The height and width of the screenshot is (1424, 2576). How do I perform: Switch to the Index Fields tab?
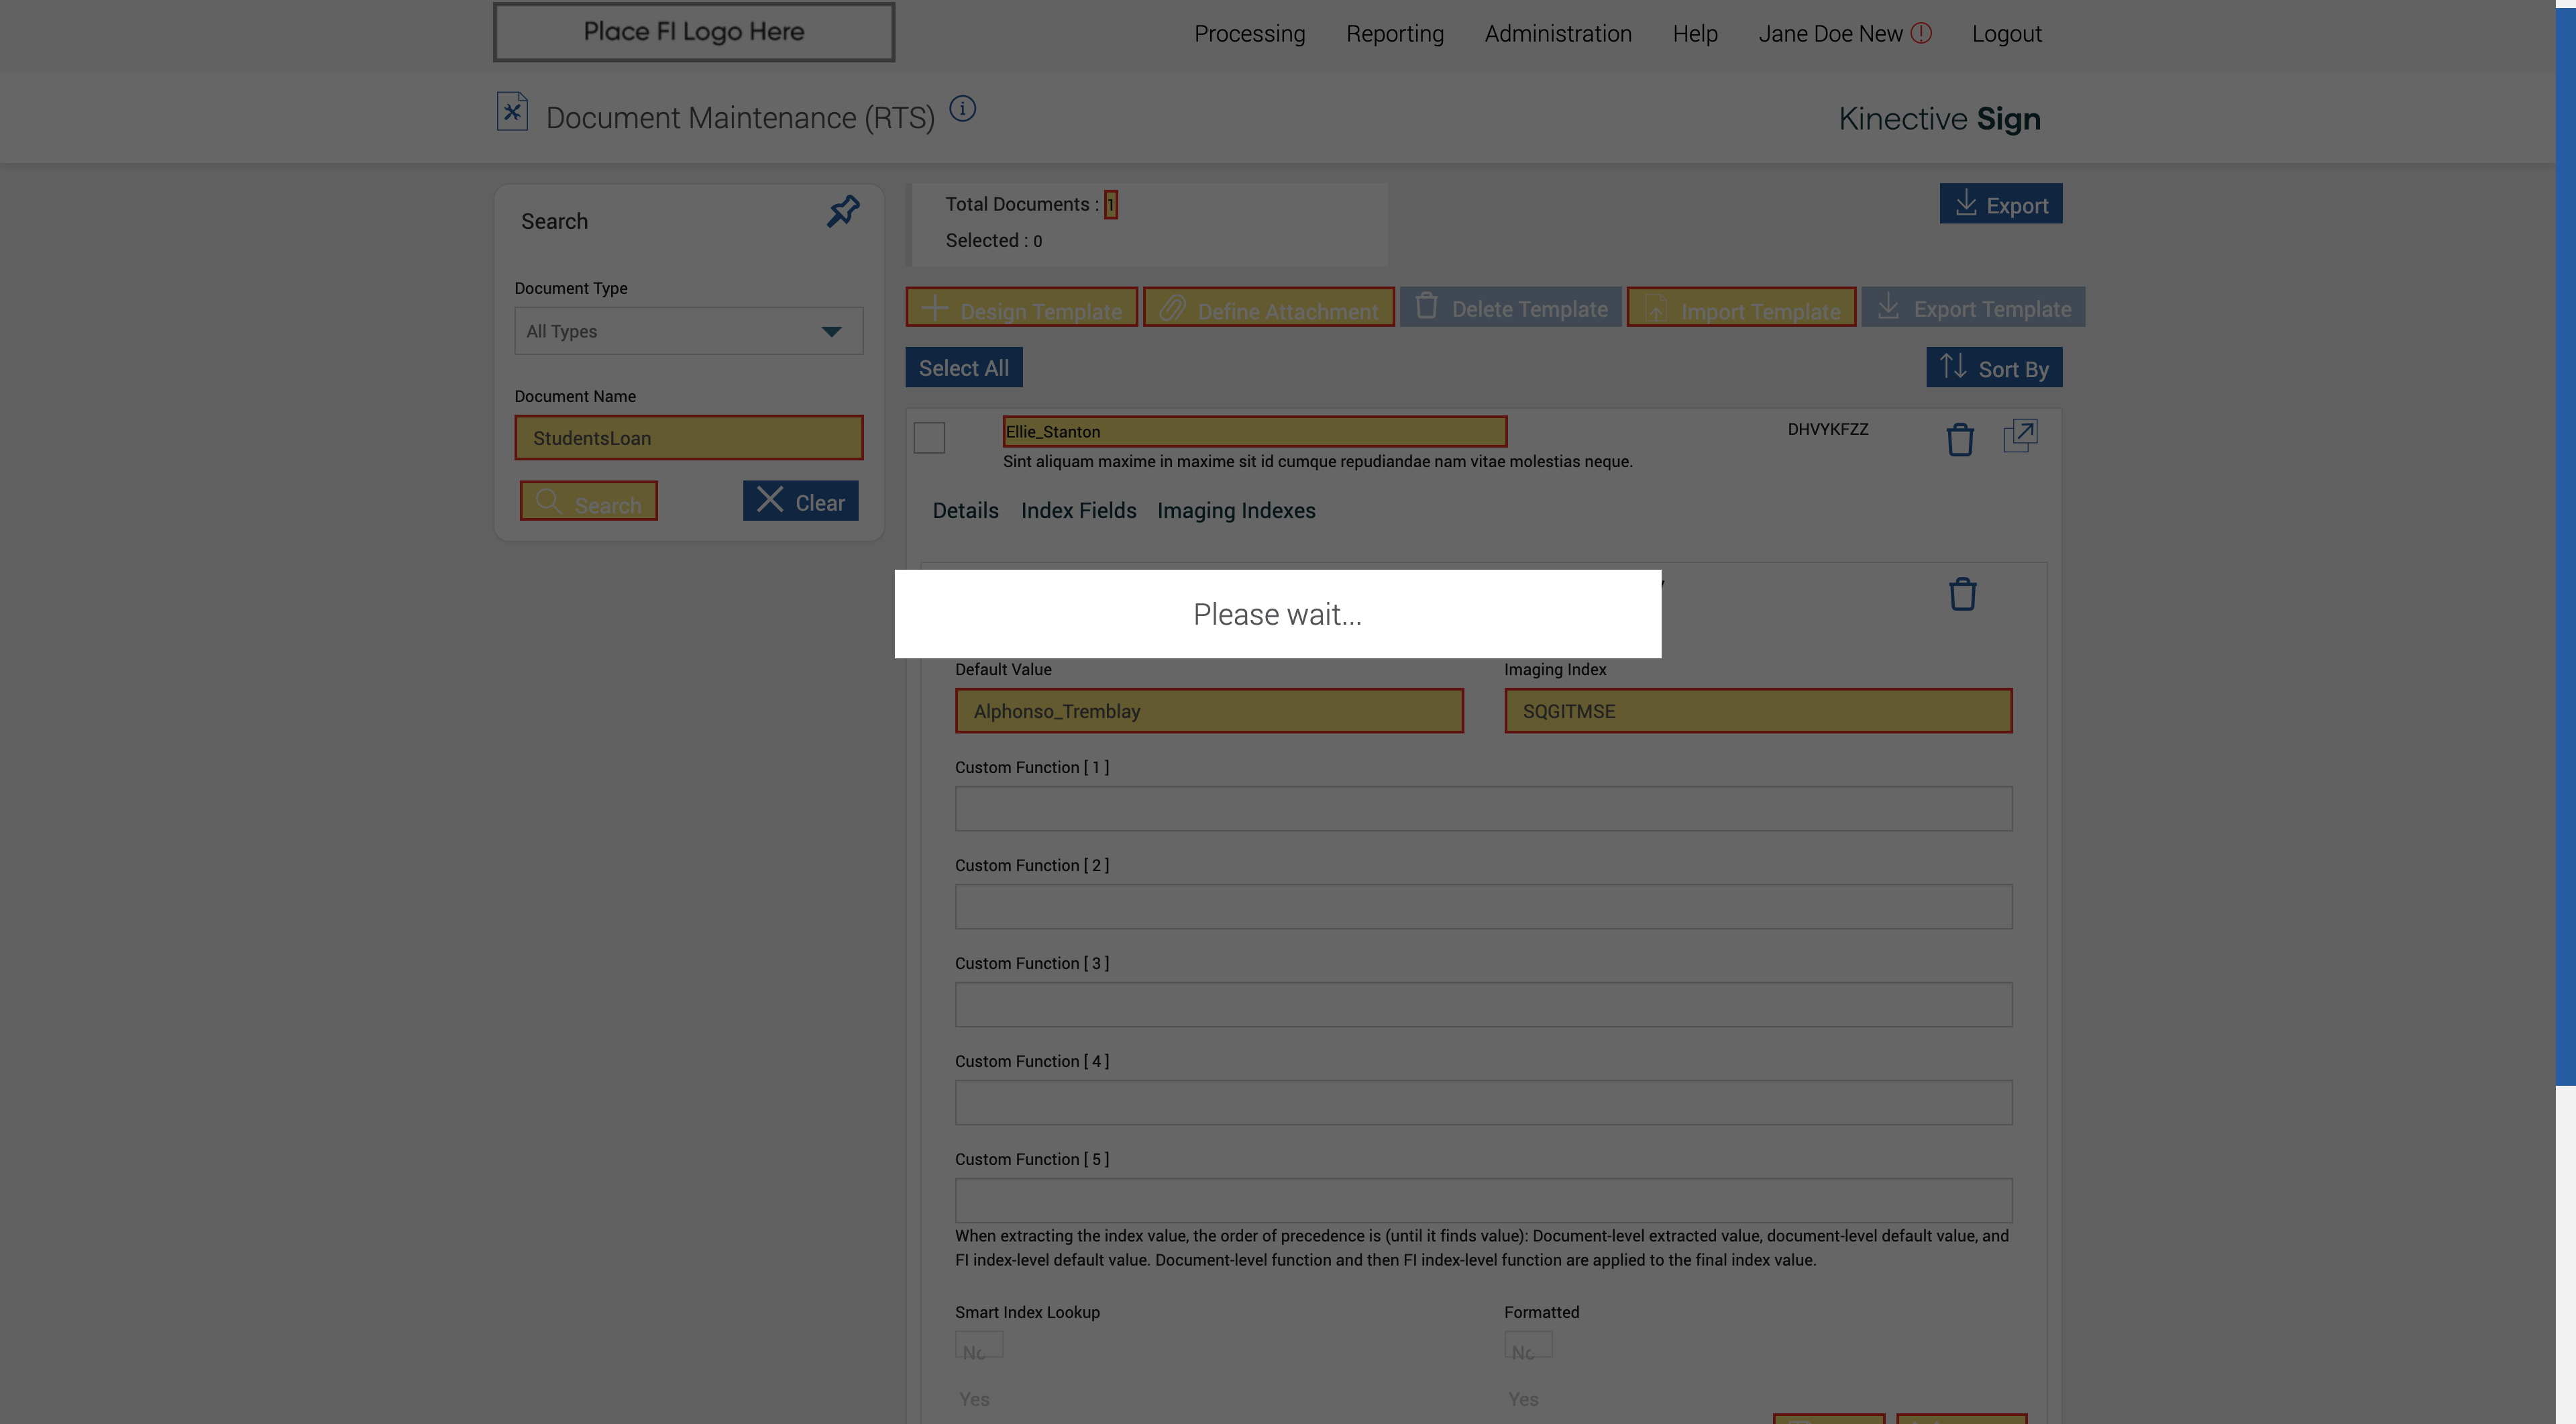click(1078, 511)
